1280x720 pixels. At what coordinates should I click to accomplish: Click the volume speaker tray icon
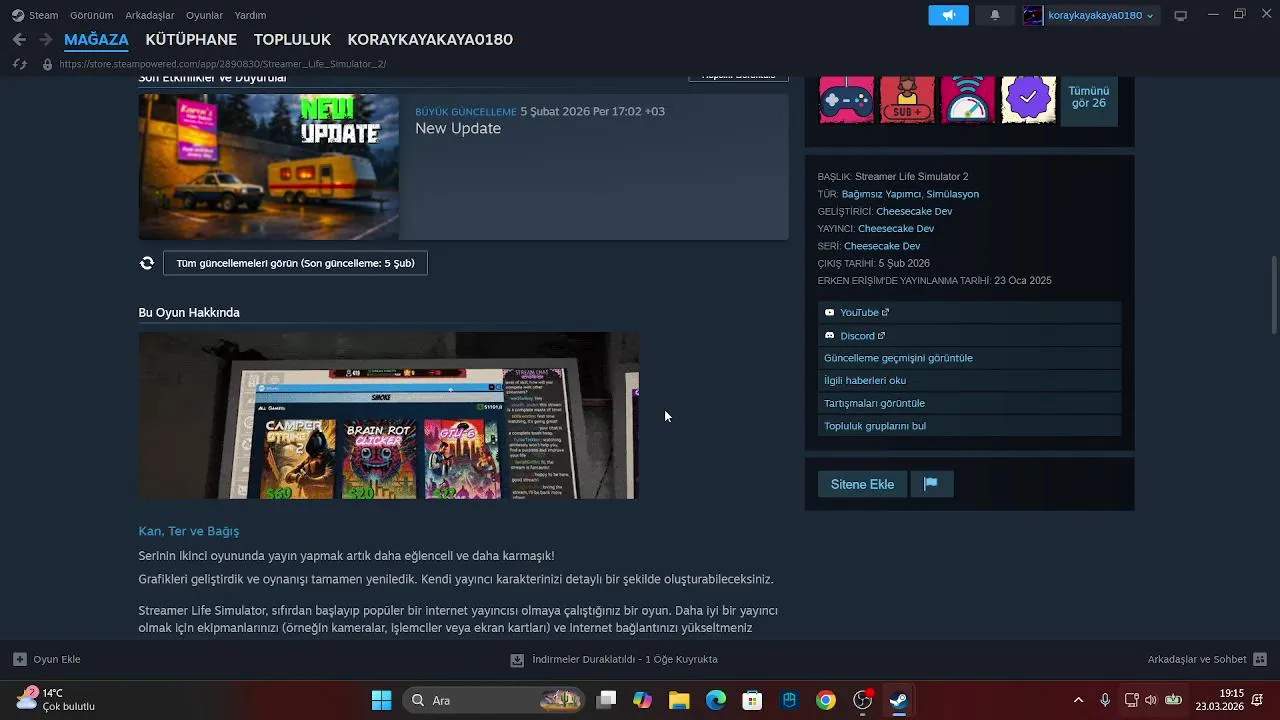click(x=1151, y=700)
